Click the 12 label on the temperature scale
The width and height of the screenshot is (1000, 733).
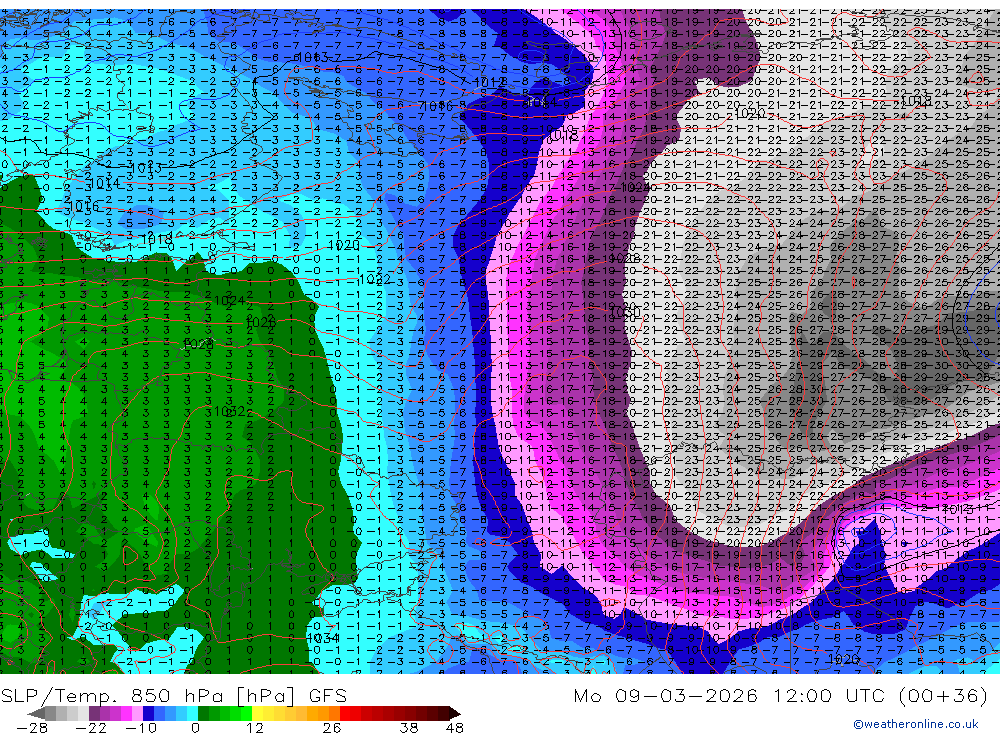tap(254, 727)
